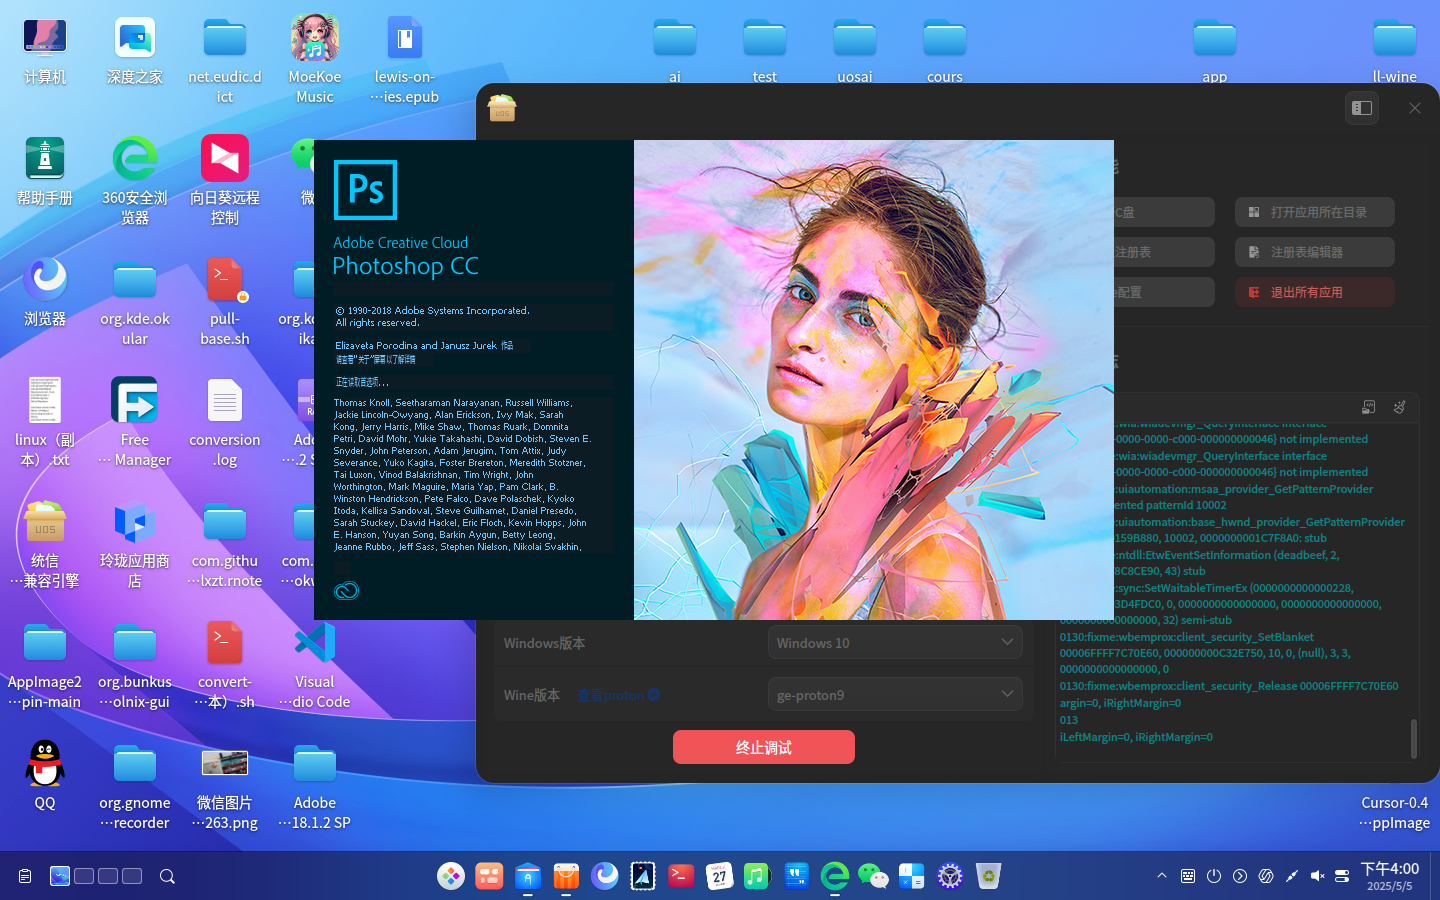Screen dimensions: 1440x900
Task: Click the export log icon above the debug log
Action: (x=1369, y=407)
